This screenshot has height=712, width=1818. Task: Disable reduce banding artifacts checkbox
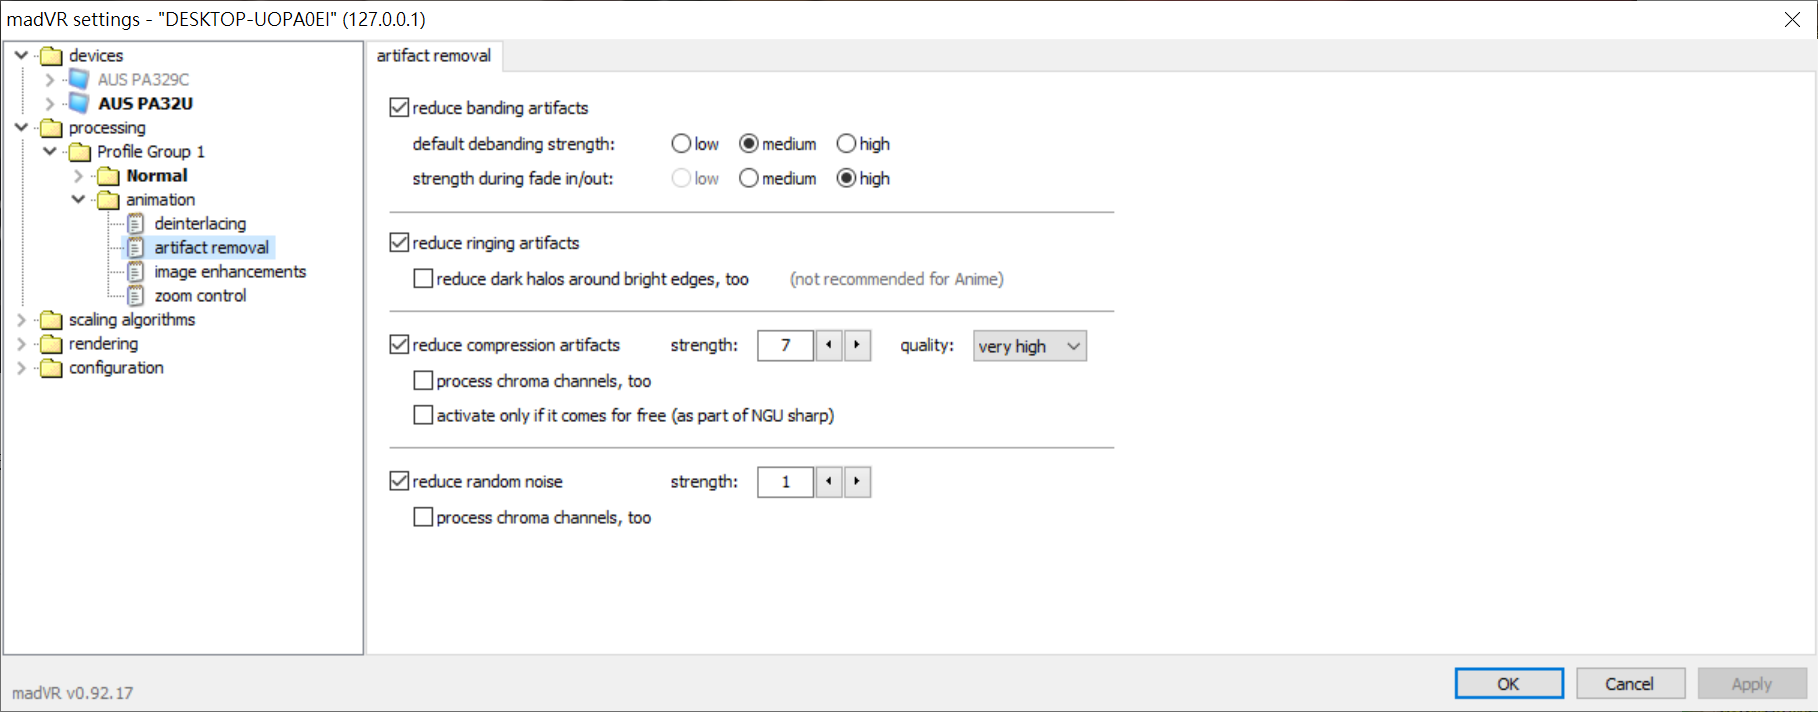pyautogui.click(x=399, y=107)
